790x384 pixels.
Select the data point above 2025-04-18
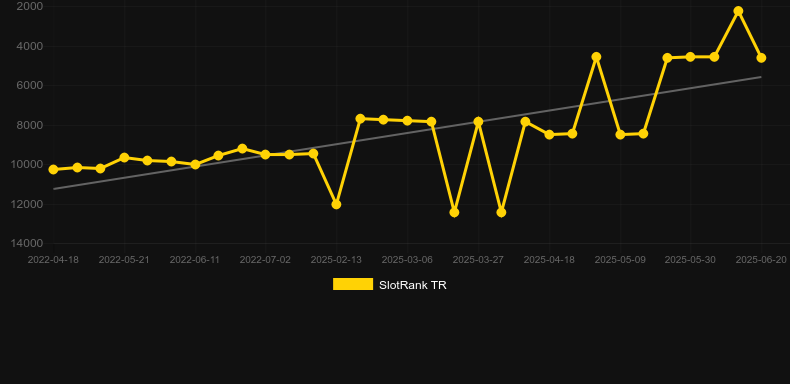point(549,135)
